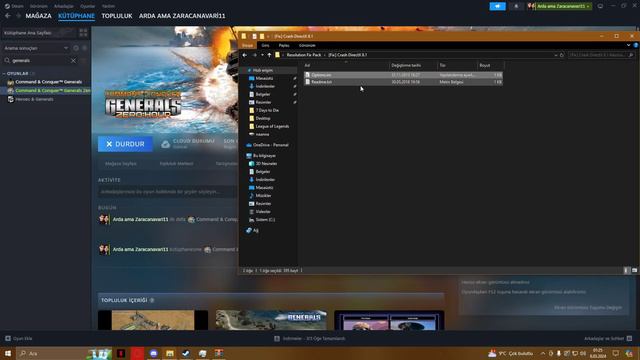640x360 pixels.
Task: Click the activity post input field
Action: (167, 192)
